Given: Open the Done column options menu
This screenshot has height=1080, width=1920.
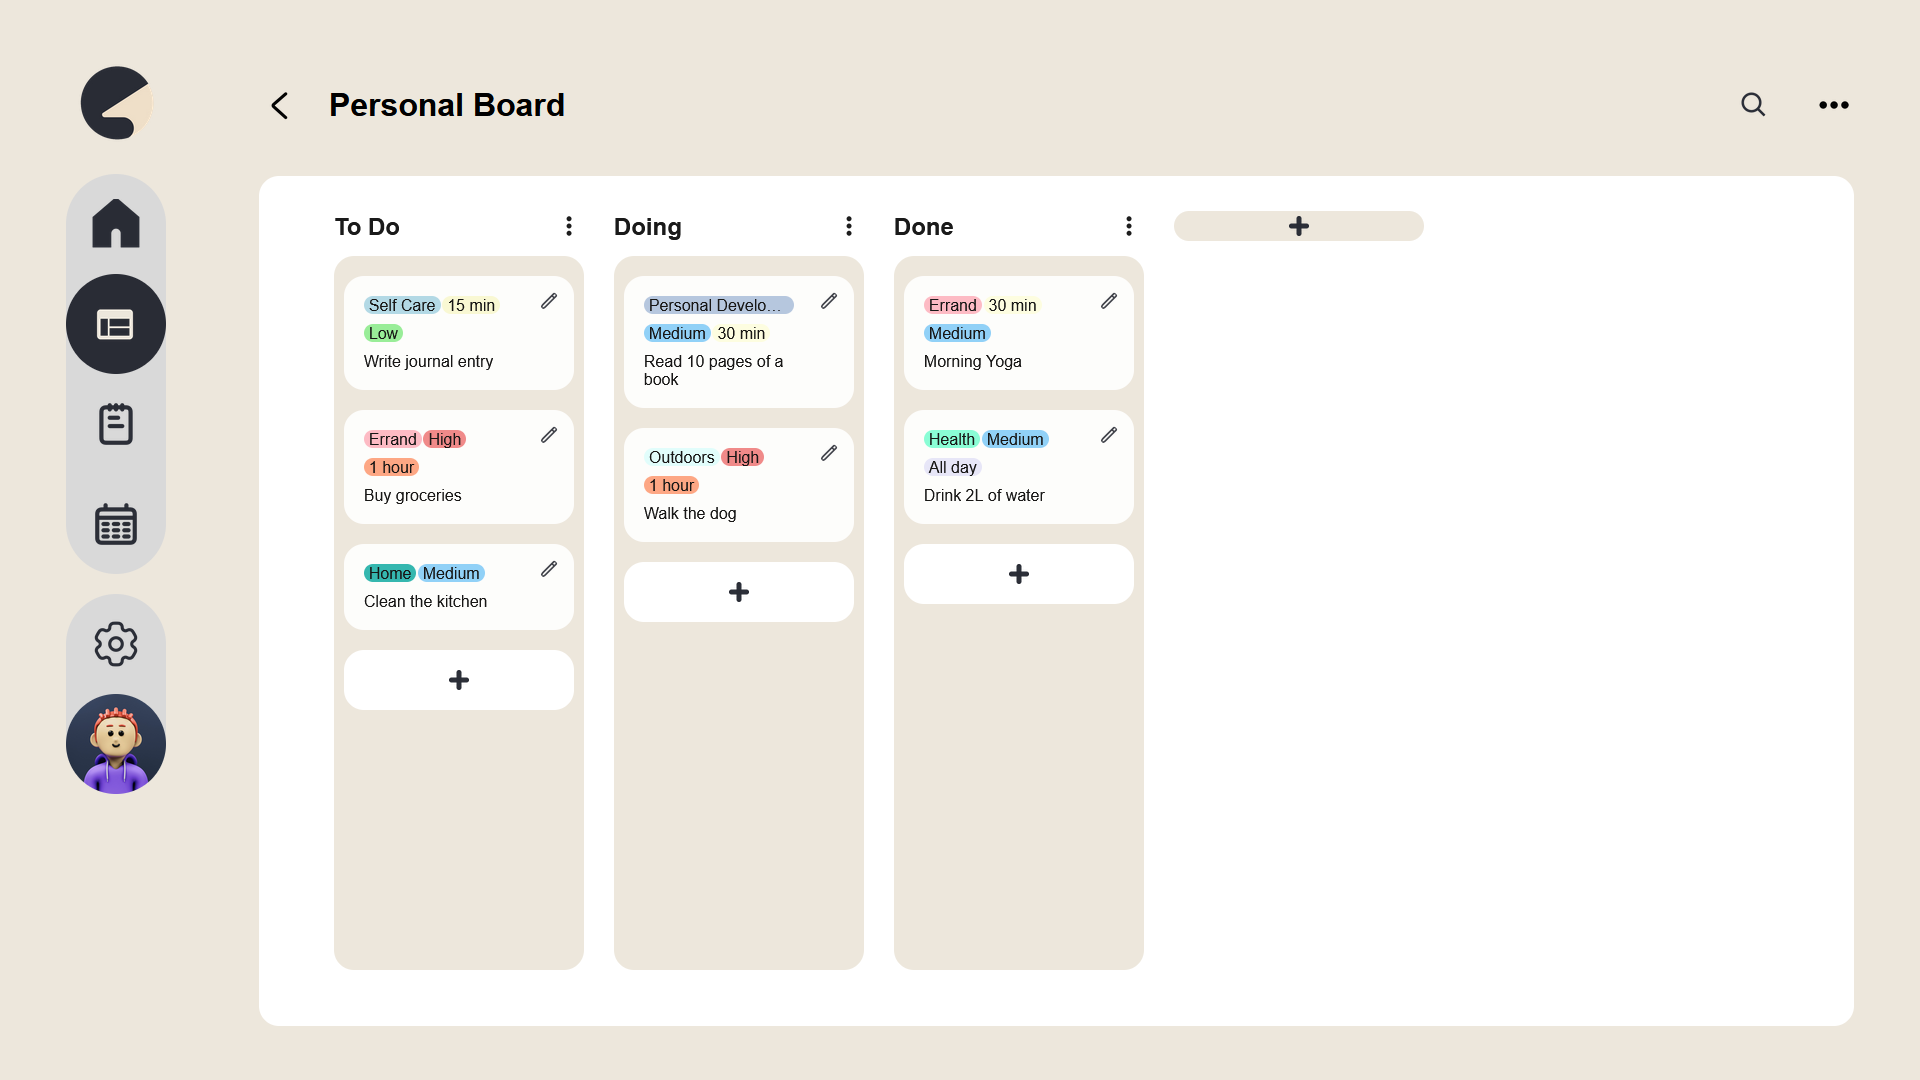Looking at the screenshot, I should coord(1129,226).
